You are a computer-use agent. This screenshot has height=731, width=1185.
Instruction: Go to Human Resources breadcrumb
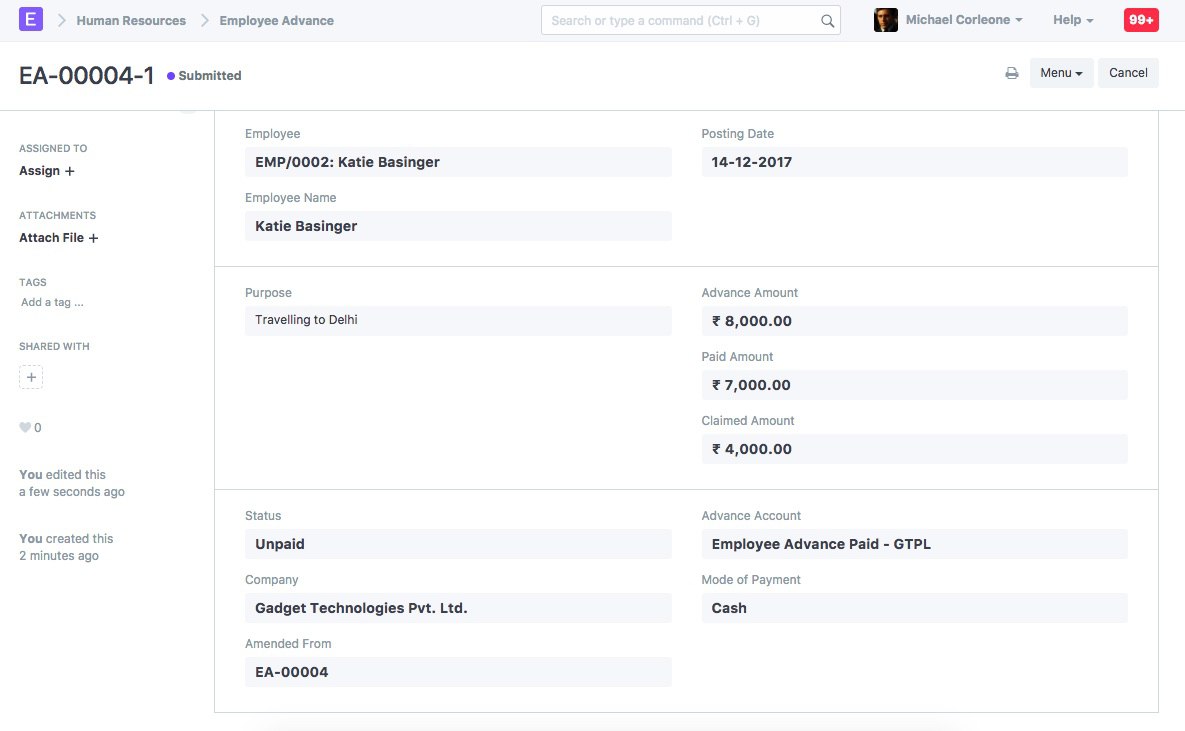click(131, 21)
